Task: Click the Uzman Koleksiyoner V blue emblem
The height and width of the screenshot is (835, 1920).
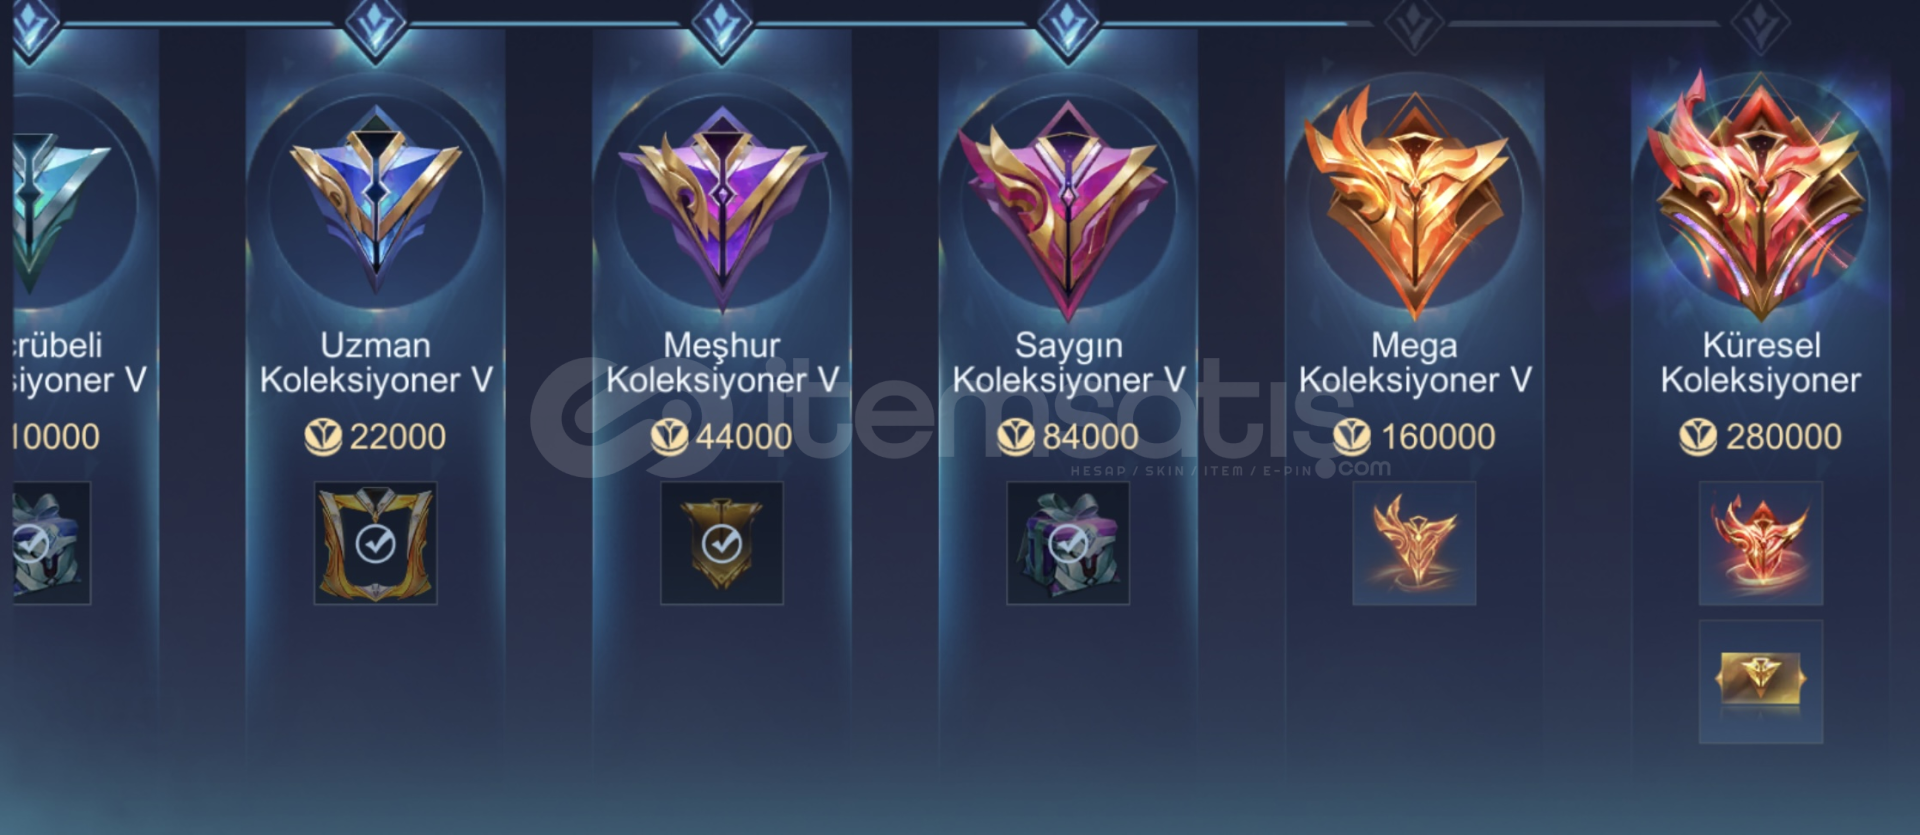Action: [375, 200]
